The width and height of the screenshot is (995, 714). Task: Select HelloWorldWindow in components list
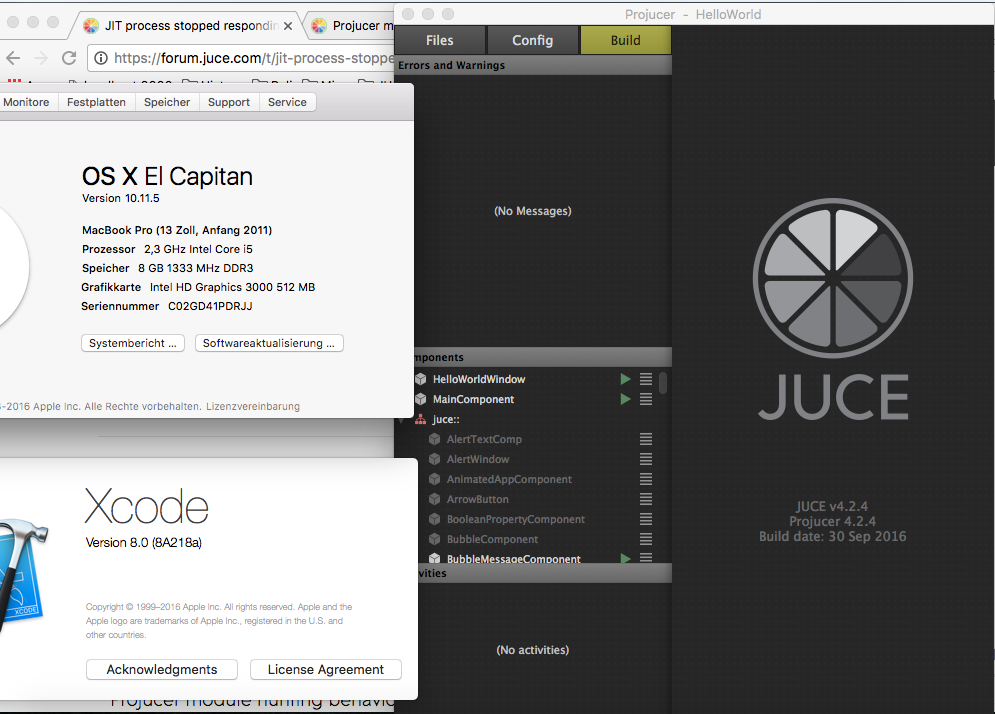(479, 379)
